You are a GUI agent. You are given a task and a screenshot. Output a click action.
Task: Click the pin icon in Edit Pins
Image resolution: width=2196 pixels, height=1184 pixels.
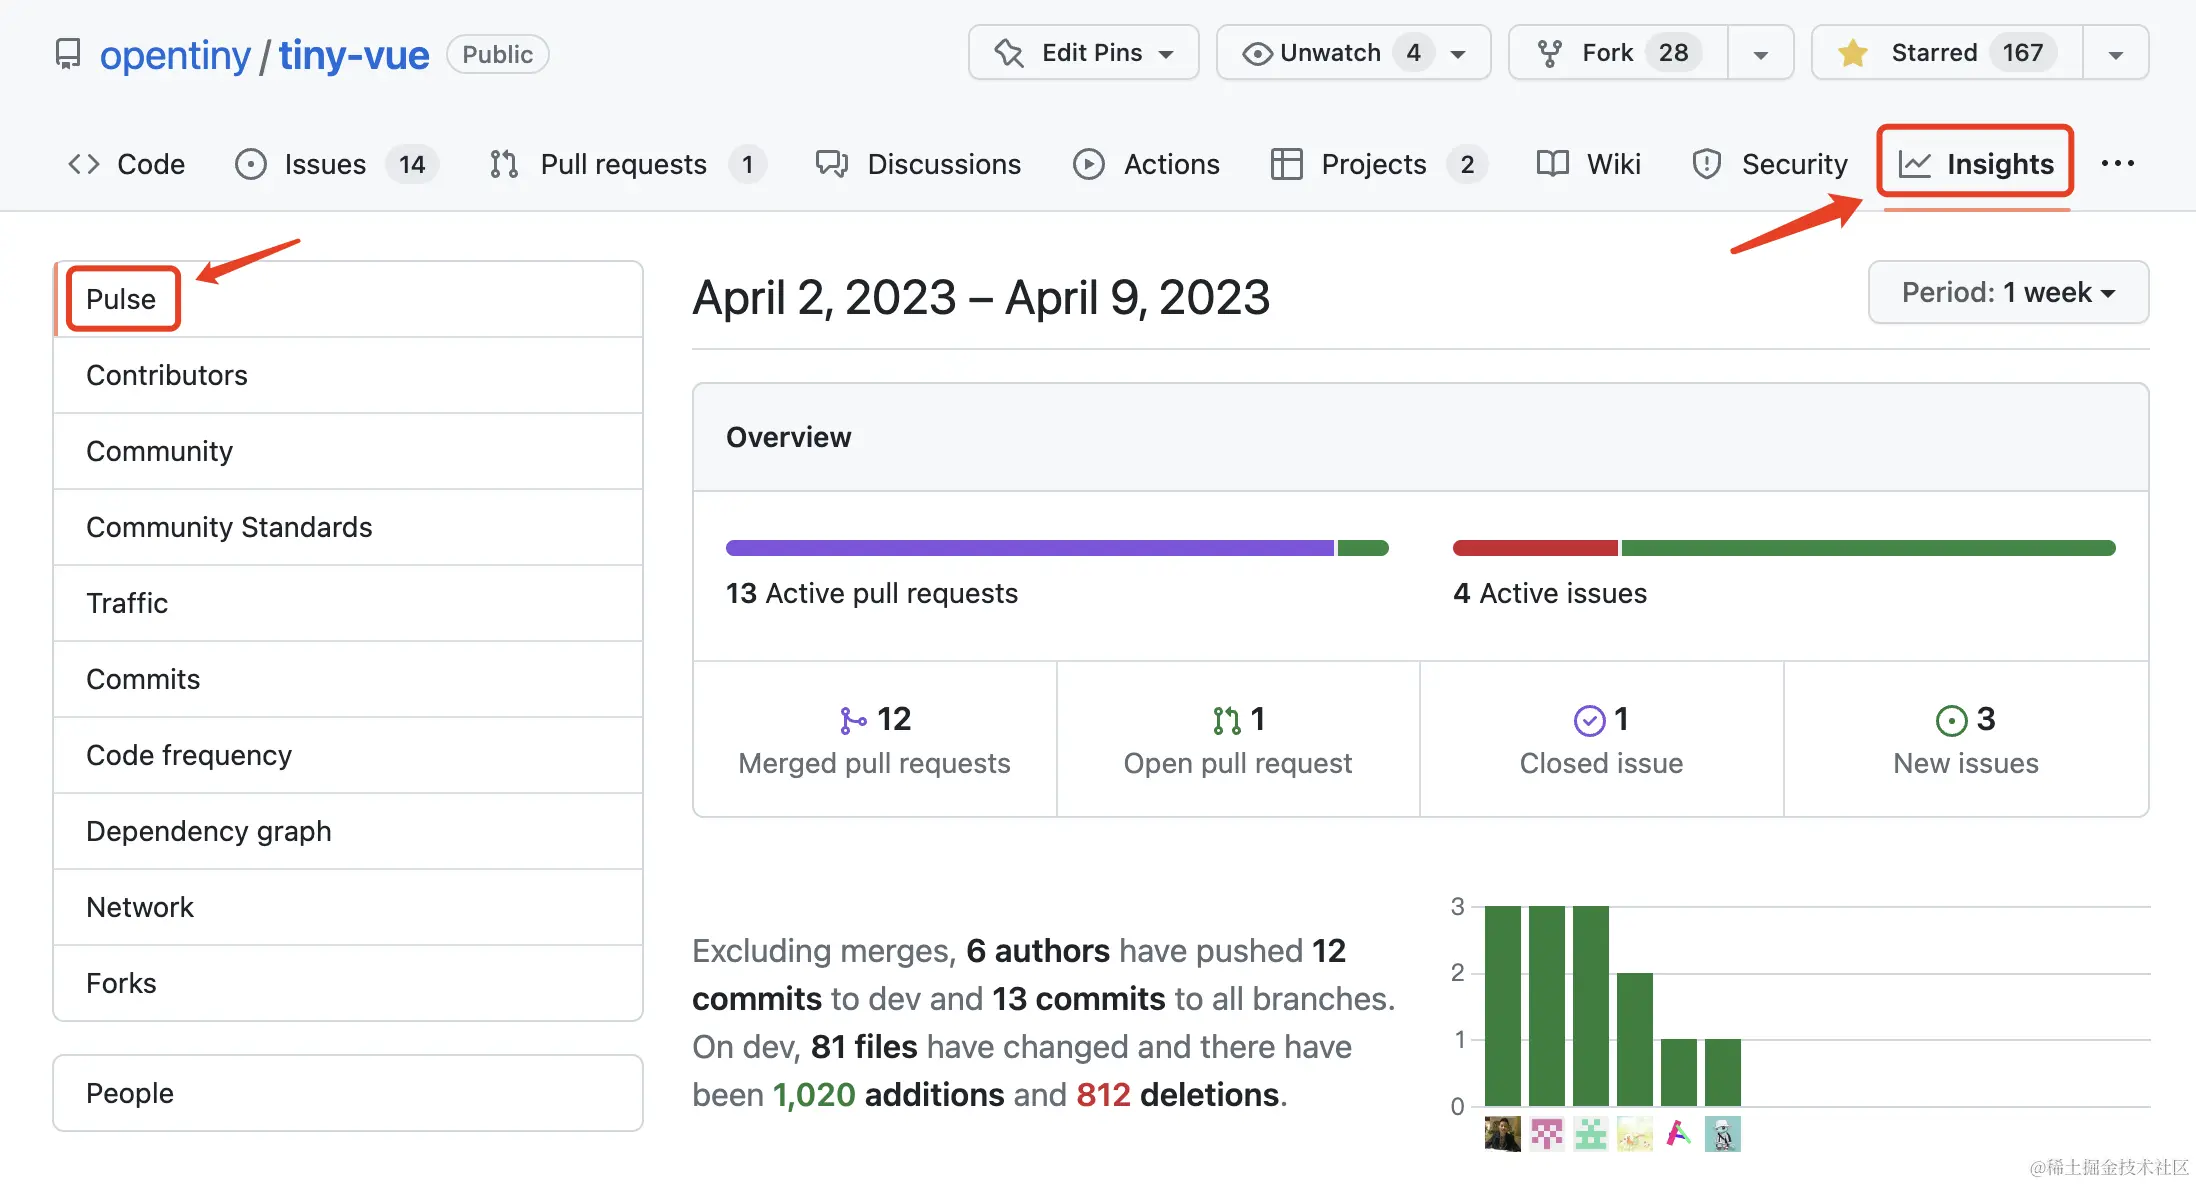pos(1009,53)
